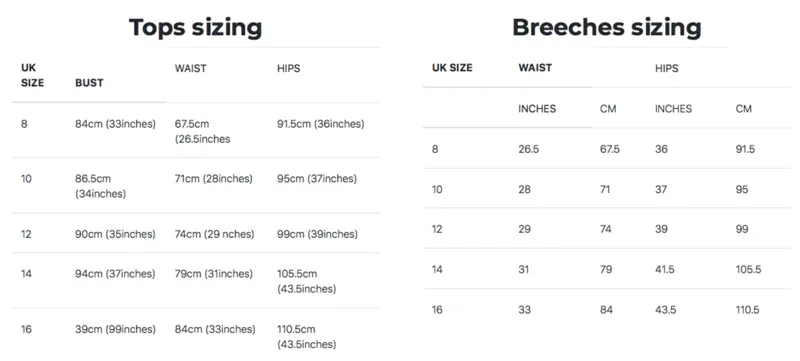The image size is (800, 361).
Task: Select the 67.5cm (26.5inches waist cell
Action: click(203, 132)
